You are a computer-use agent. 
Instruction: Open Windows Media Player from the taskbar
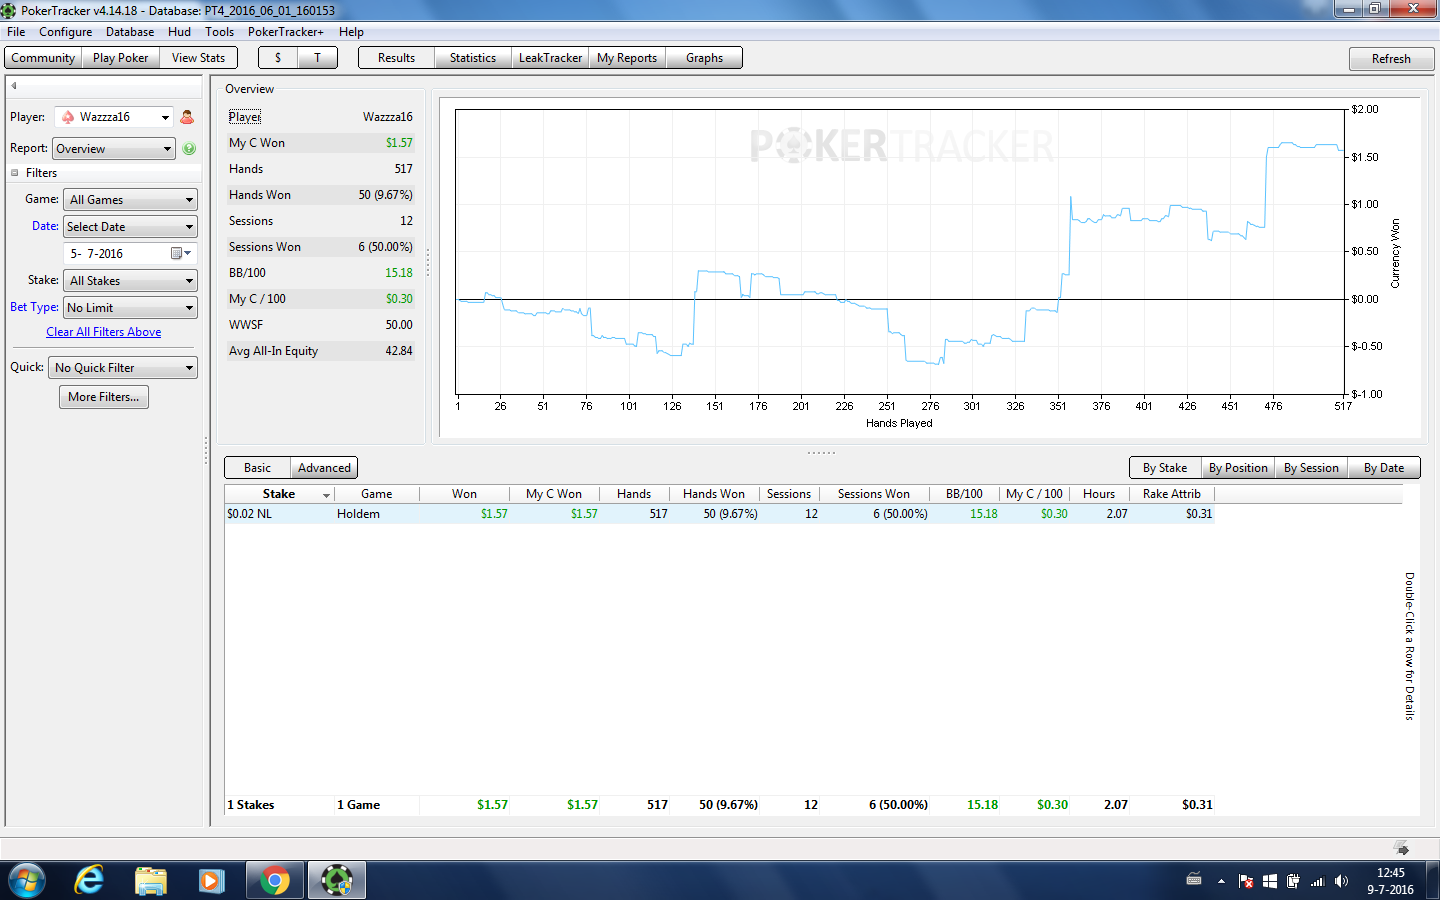coord(211,880)
